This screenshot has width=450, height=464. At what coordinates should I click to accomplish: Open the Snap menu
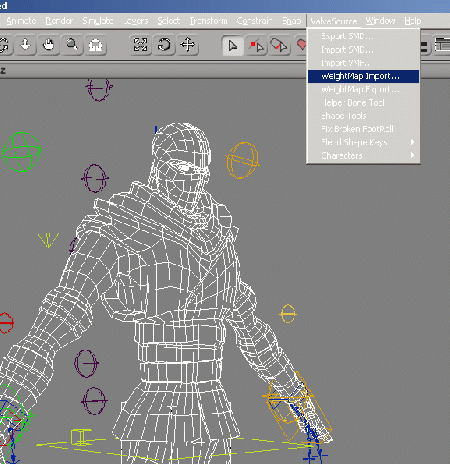292,21
